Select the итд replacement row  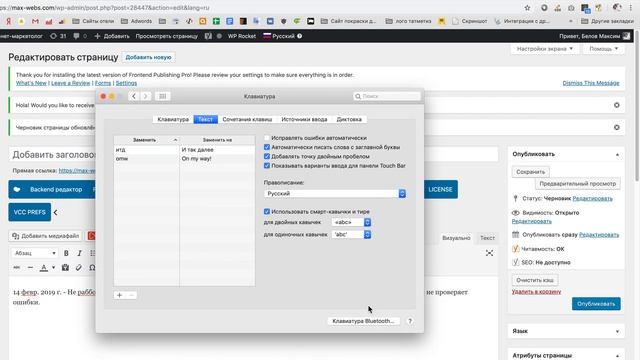coord(184,150)
